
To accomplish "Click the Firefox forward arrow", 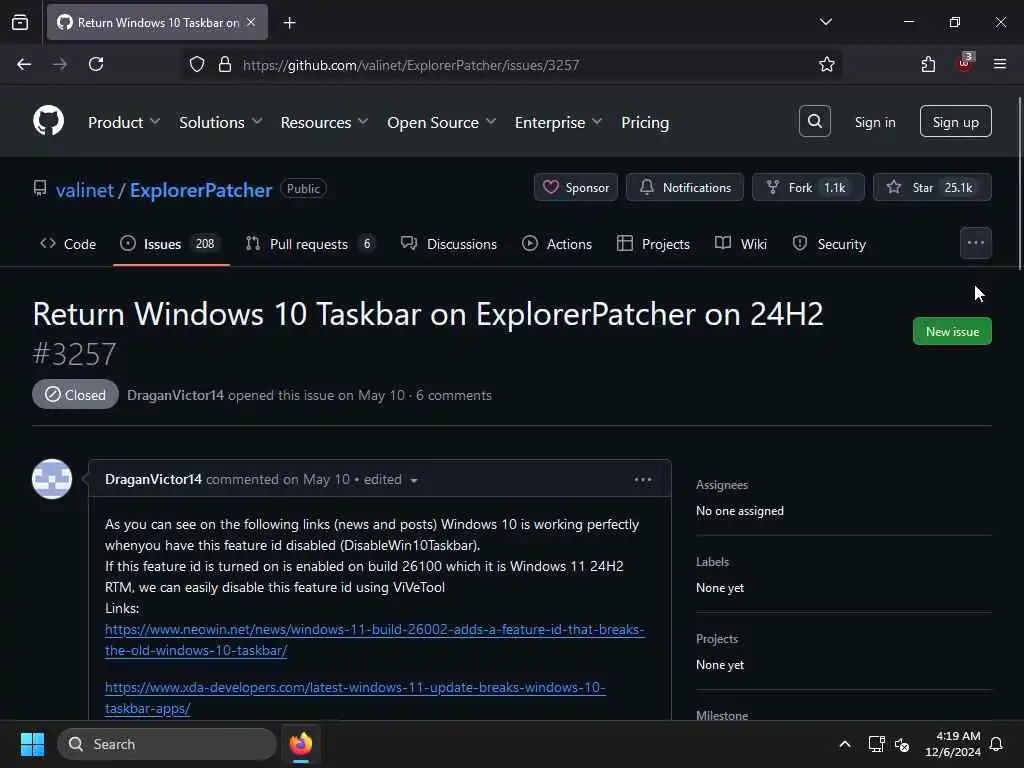I will click(59, 65).
